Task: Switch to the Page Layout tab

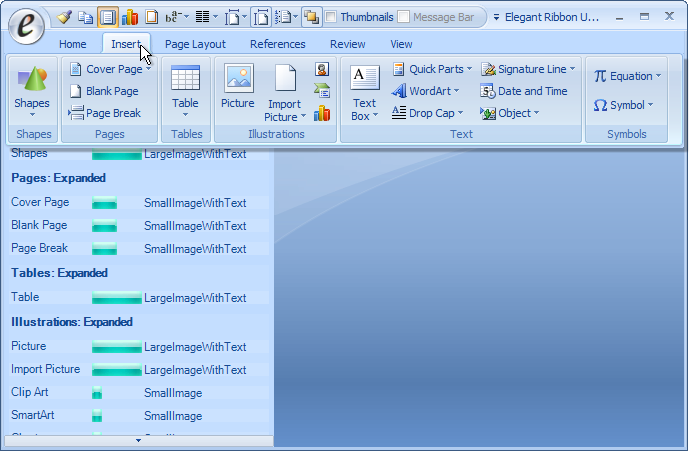Action: tap(195, 44)
